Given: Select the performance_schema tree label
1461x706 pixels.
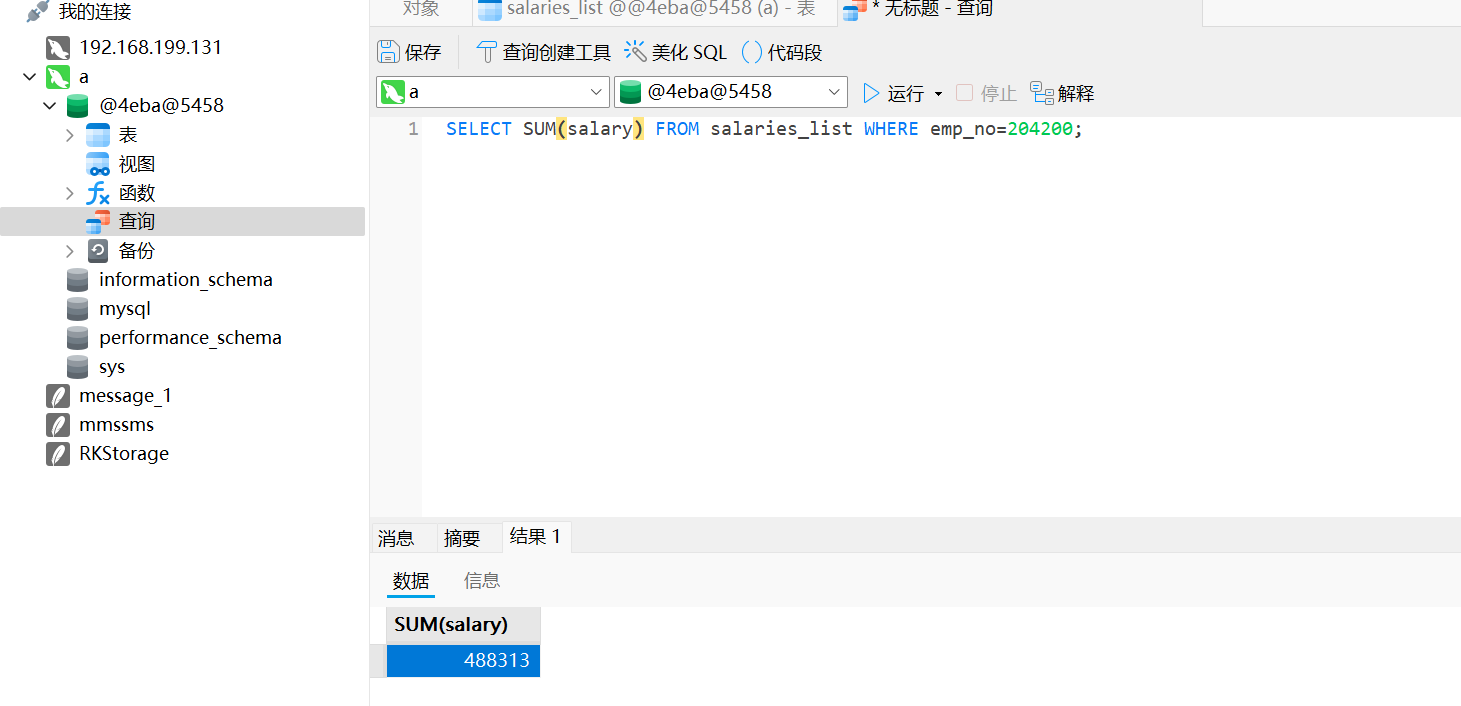Looking at the screenshot, I should coord(190,338).
